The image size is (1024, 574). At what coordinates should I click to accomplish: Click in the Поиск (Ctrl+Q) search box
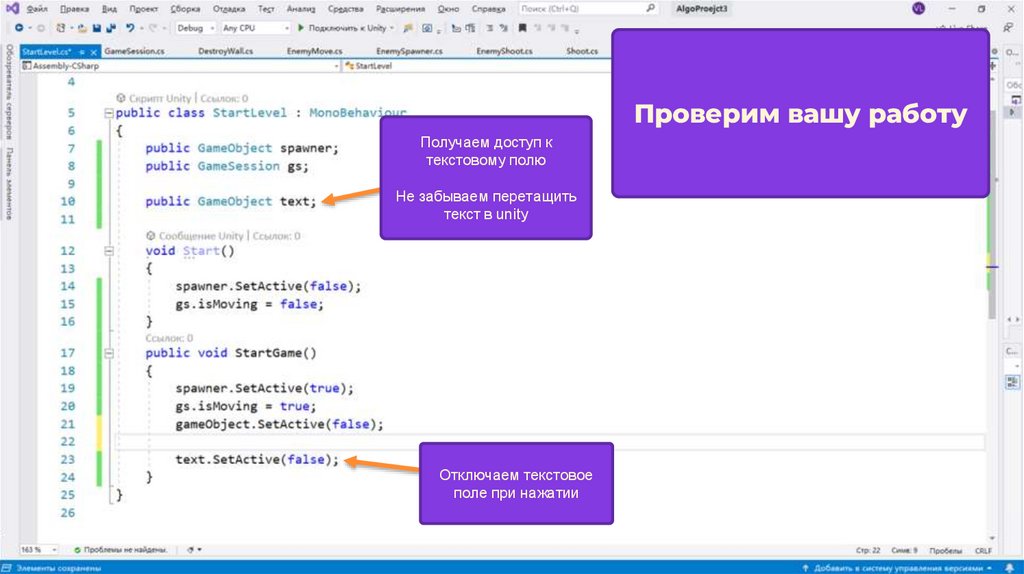[x=590, y=8]
